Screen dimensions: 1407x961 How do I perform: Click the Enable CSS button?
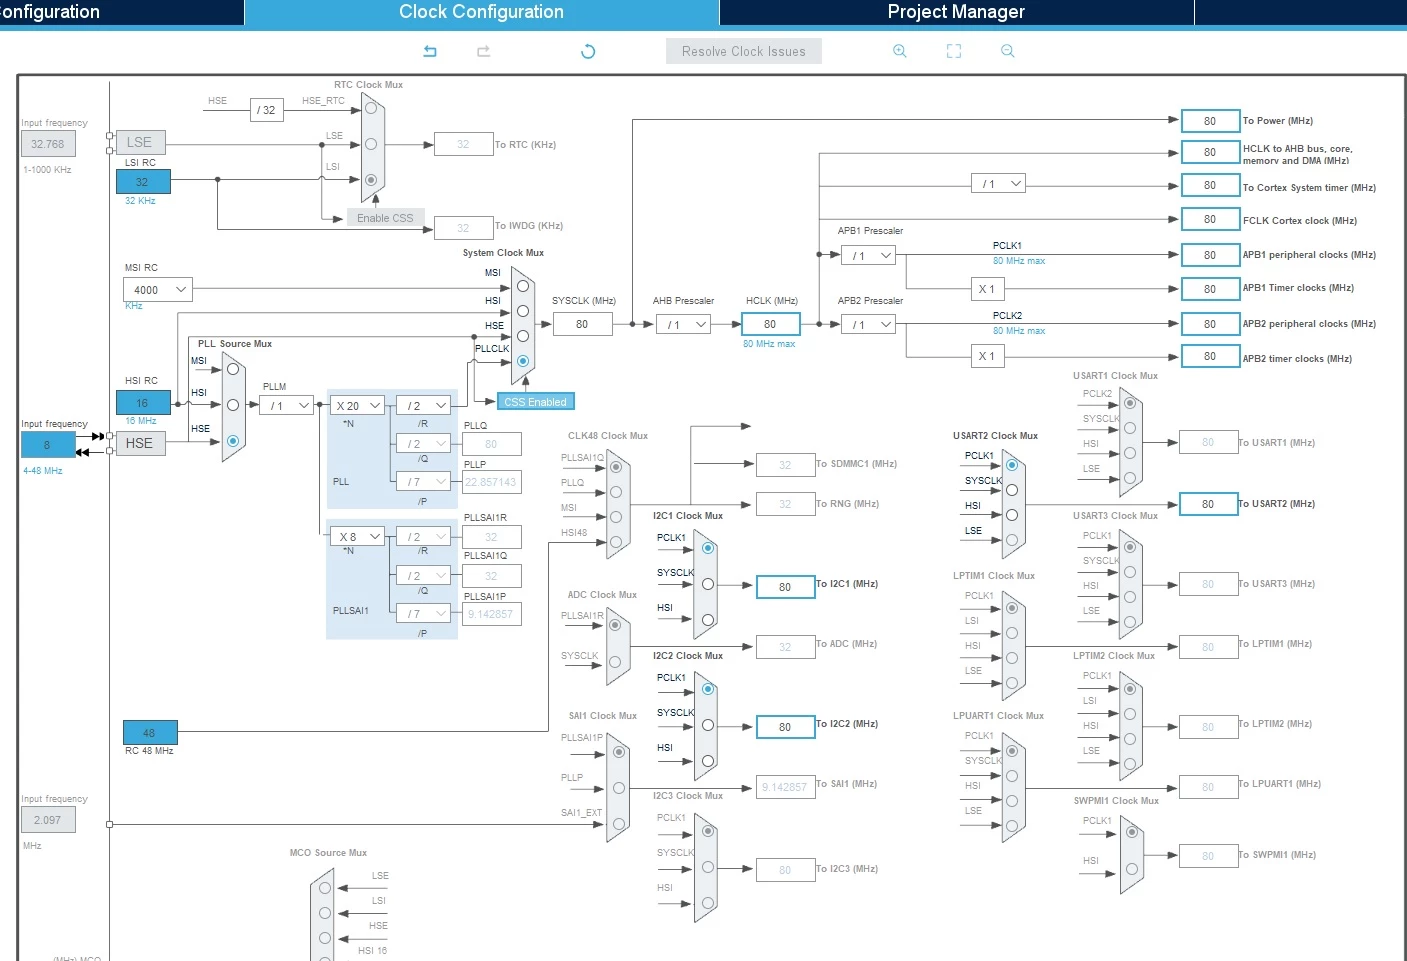pos(385,218)
